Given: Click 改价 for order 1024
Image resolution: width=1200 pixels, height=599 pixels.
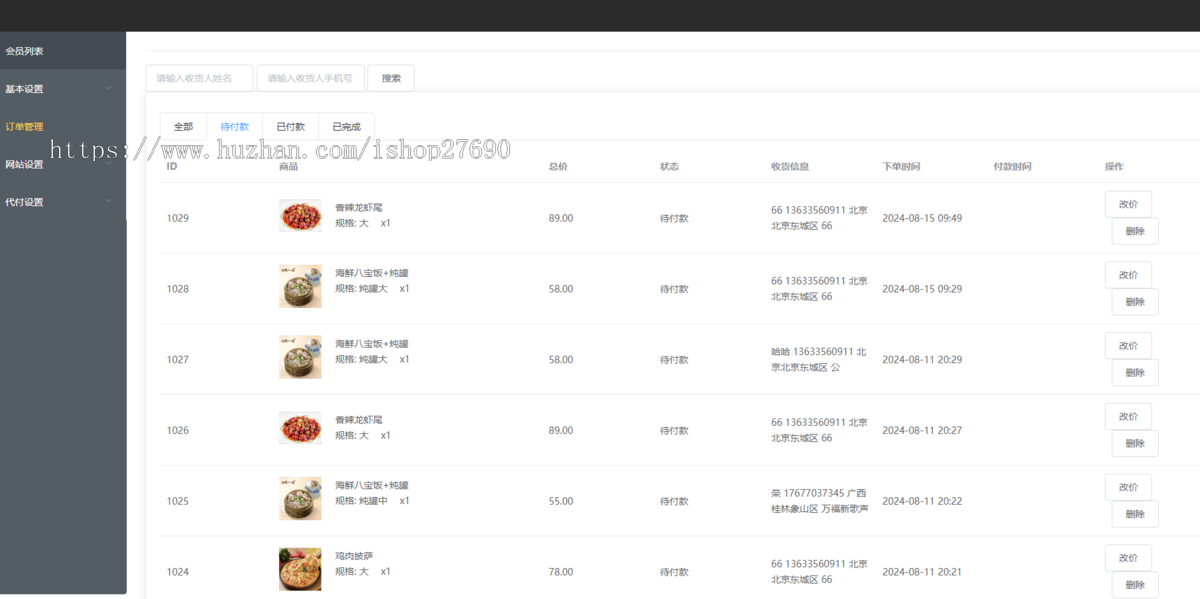Looking at the screenshot, I should coord(1128,558).
